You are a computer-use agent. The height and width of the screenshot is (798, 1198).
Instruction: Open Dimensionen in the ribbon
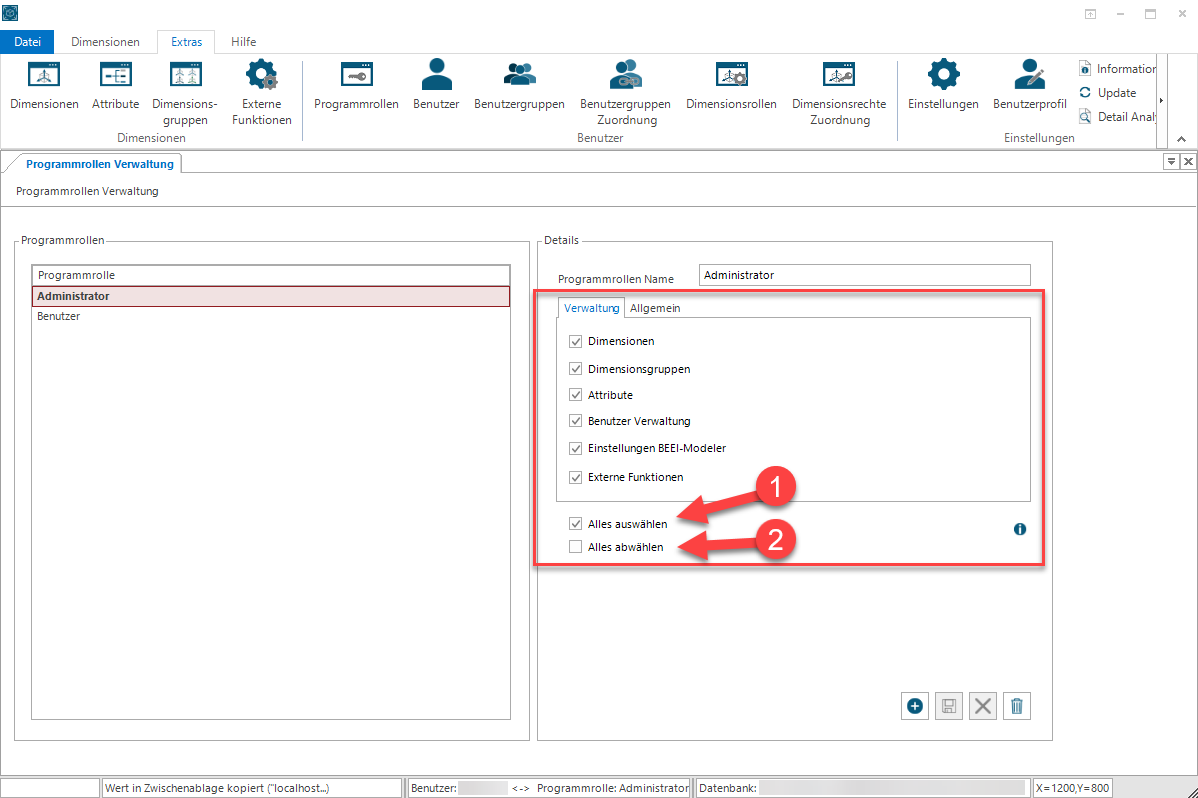tap(44, 85)
